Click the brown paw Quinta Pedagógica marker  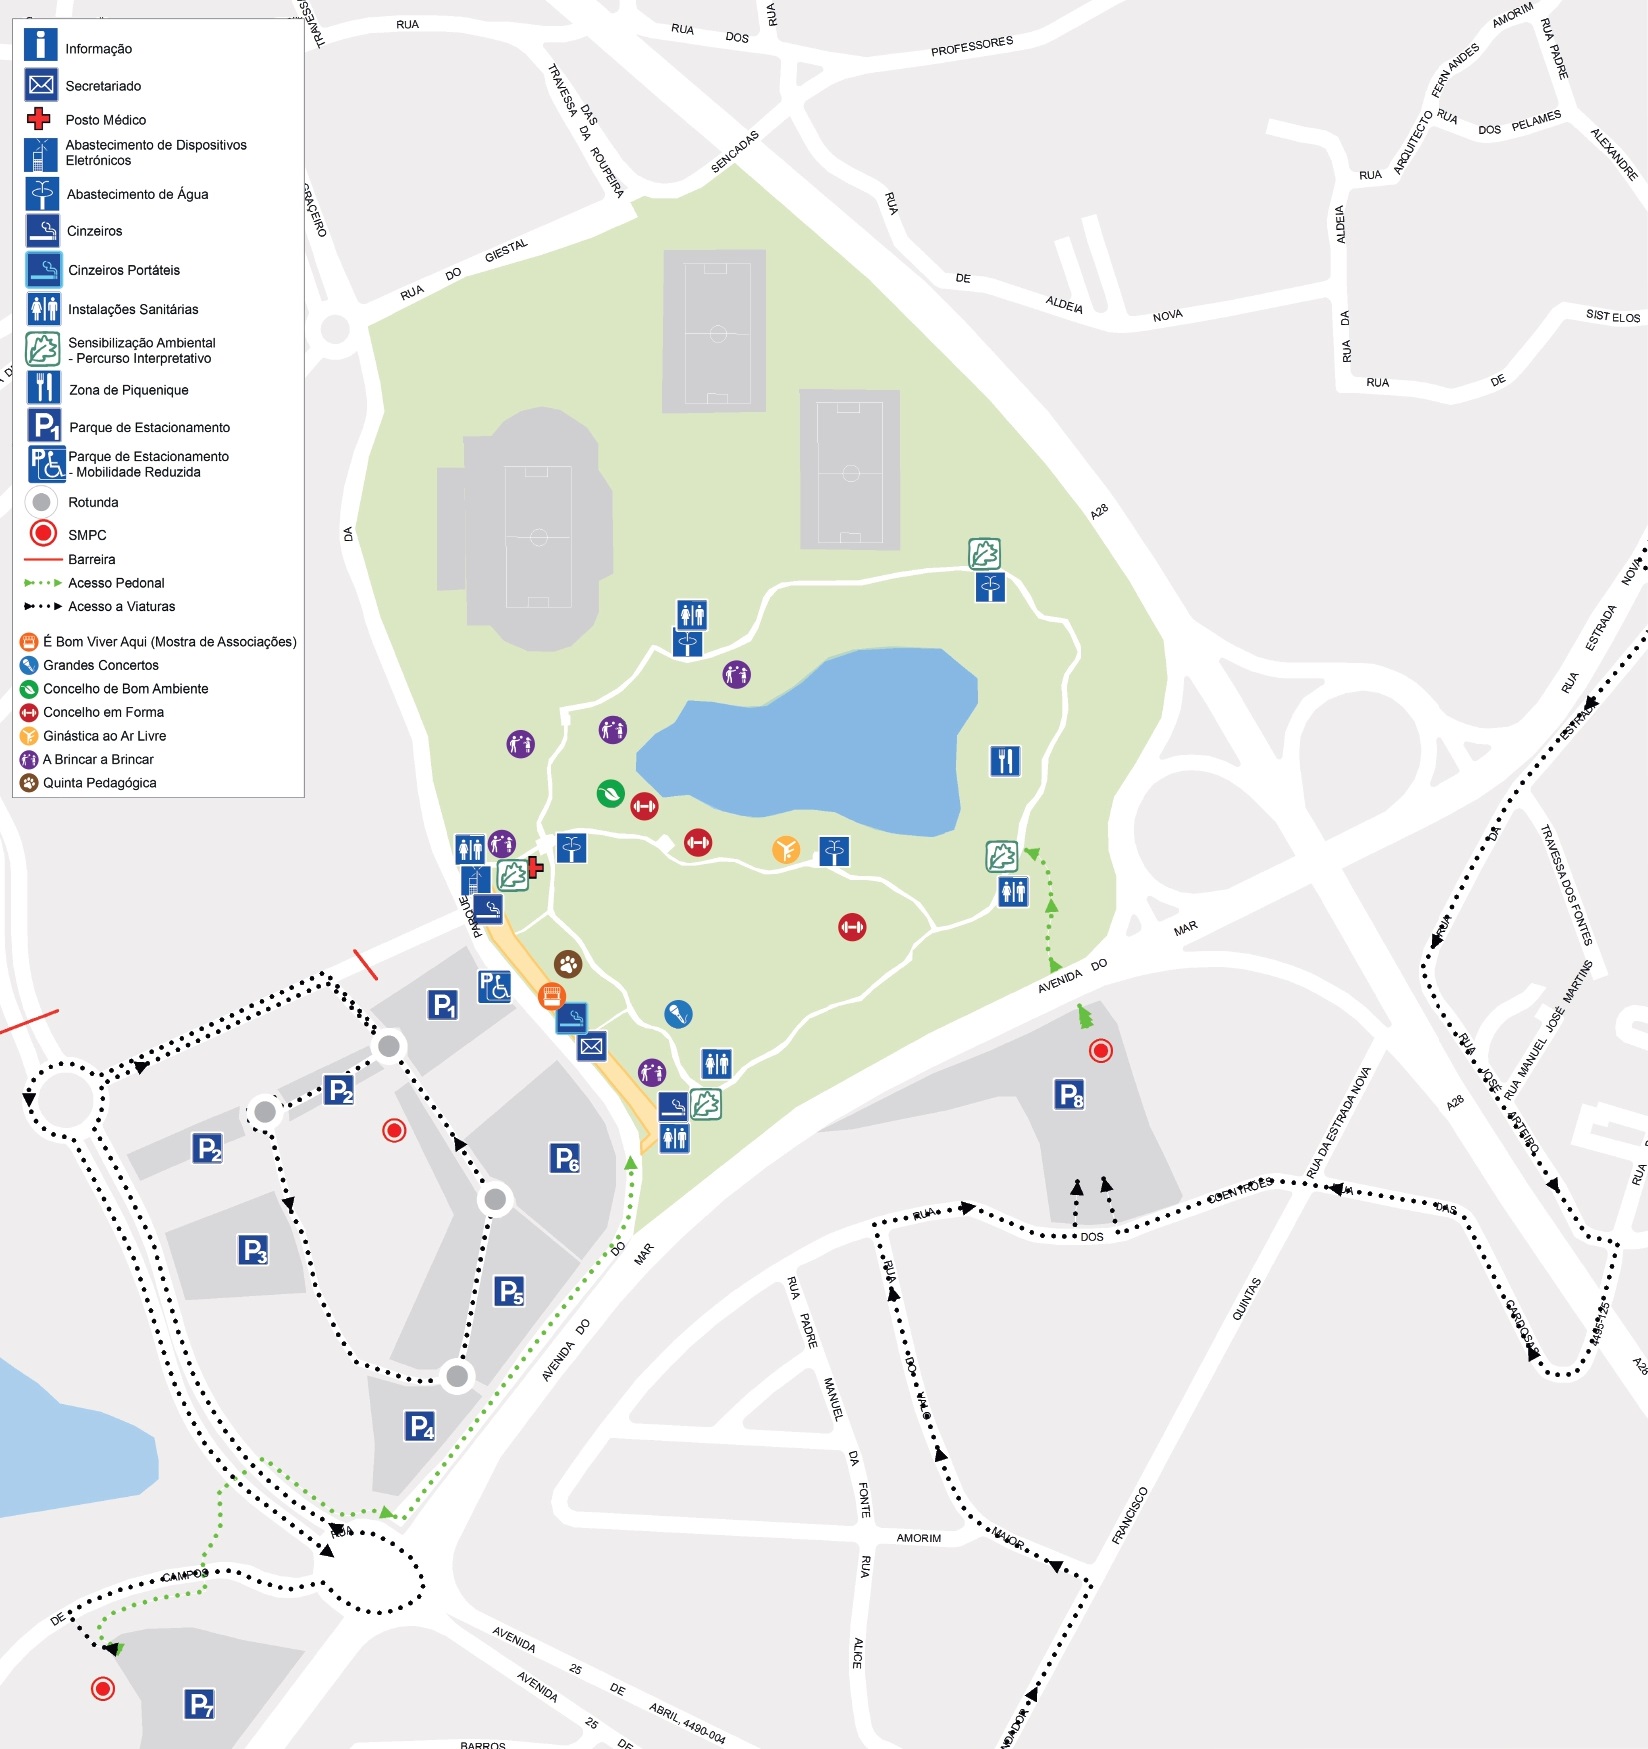point(568,964)
